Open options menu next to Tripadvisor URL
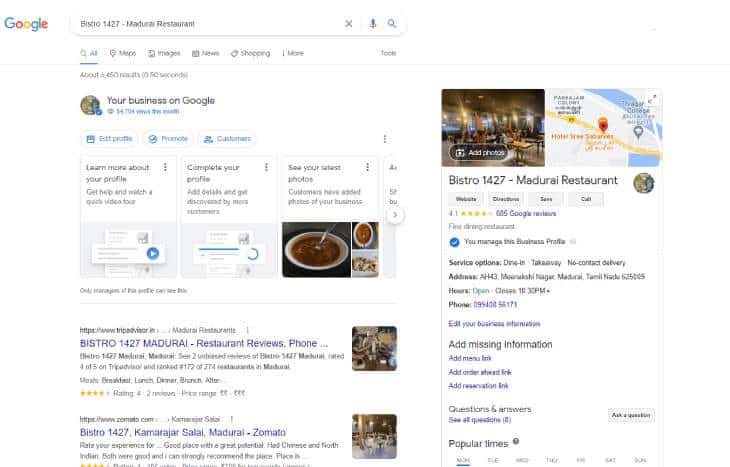This screenshot has height=467, width=730. pyautogui.click(x=247, y=330)
